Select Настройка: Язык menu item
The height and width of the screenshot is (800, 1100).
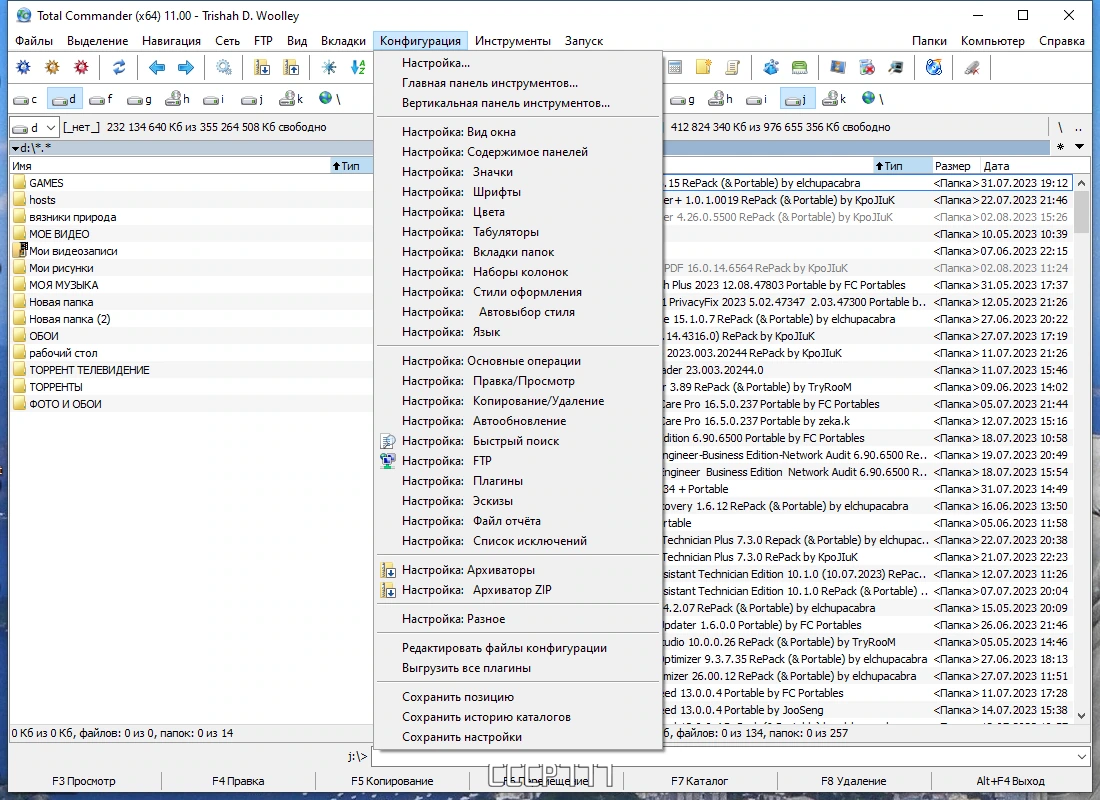click(x=518, y=332)
